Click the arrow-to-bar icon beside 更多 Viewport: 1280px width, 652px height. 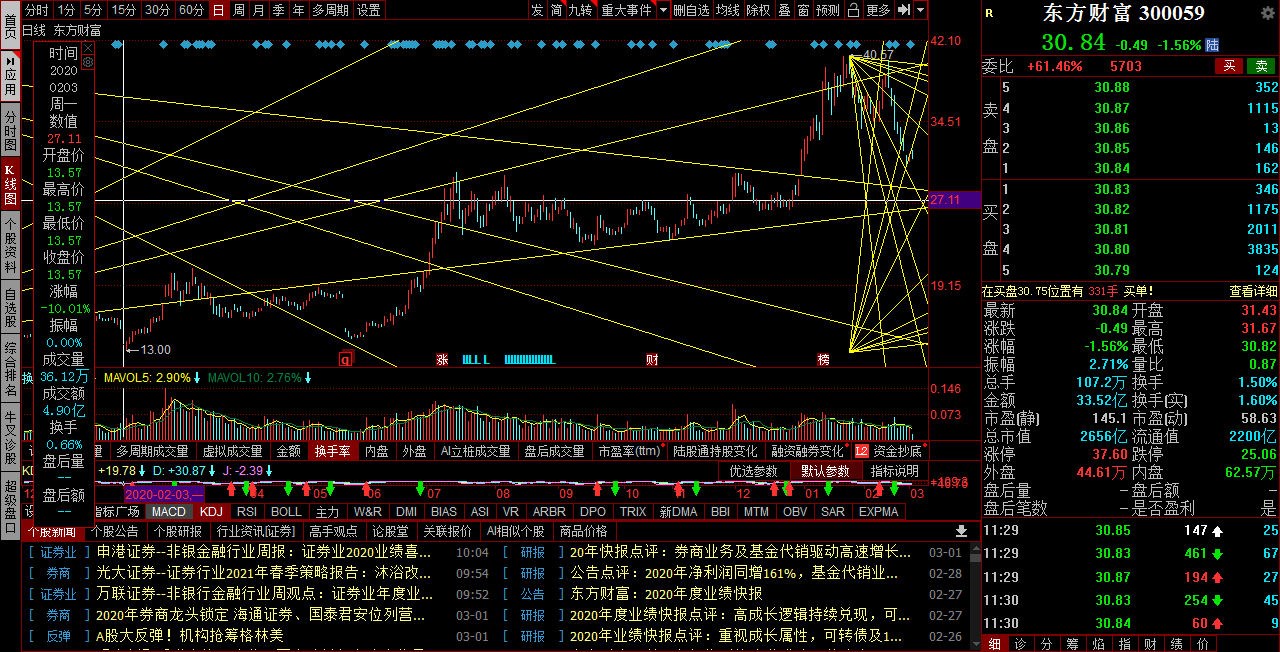click(x=904, y=10)
